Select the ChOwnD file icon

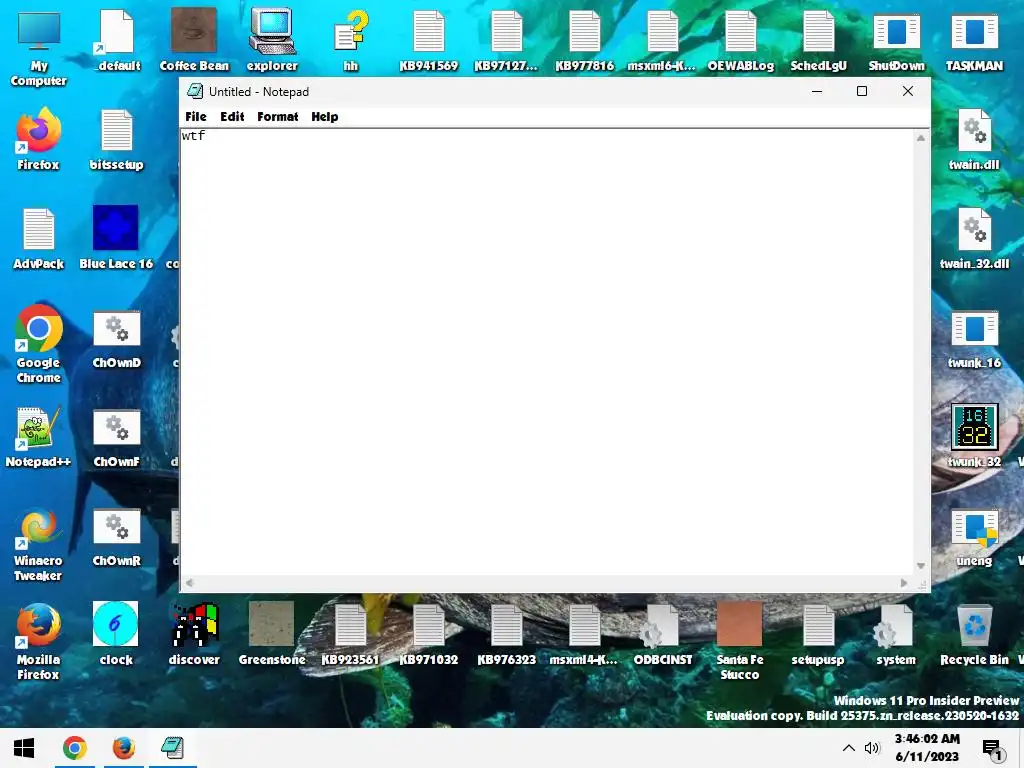click(117, 338)
